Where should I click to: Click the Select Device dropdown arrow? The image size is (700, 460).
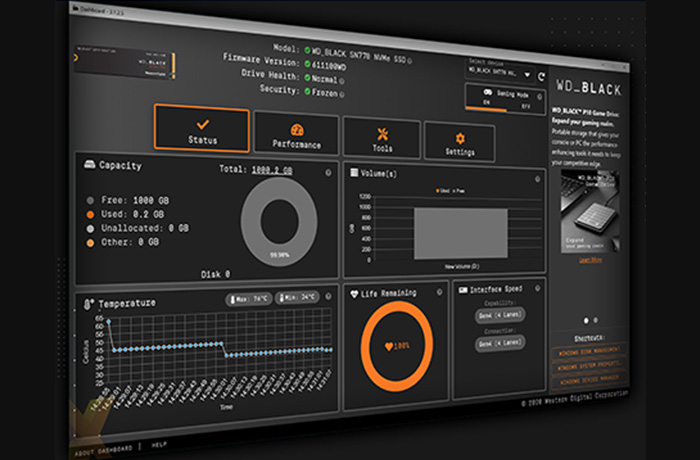(527, 75)
